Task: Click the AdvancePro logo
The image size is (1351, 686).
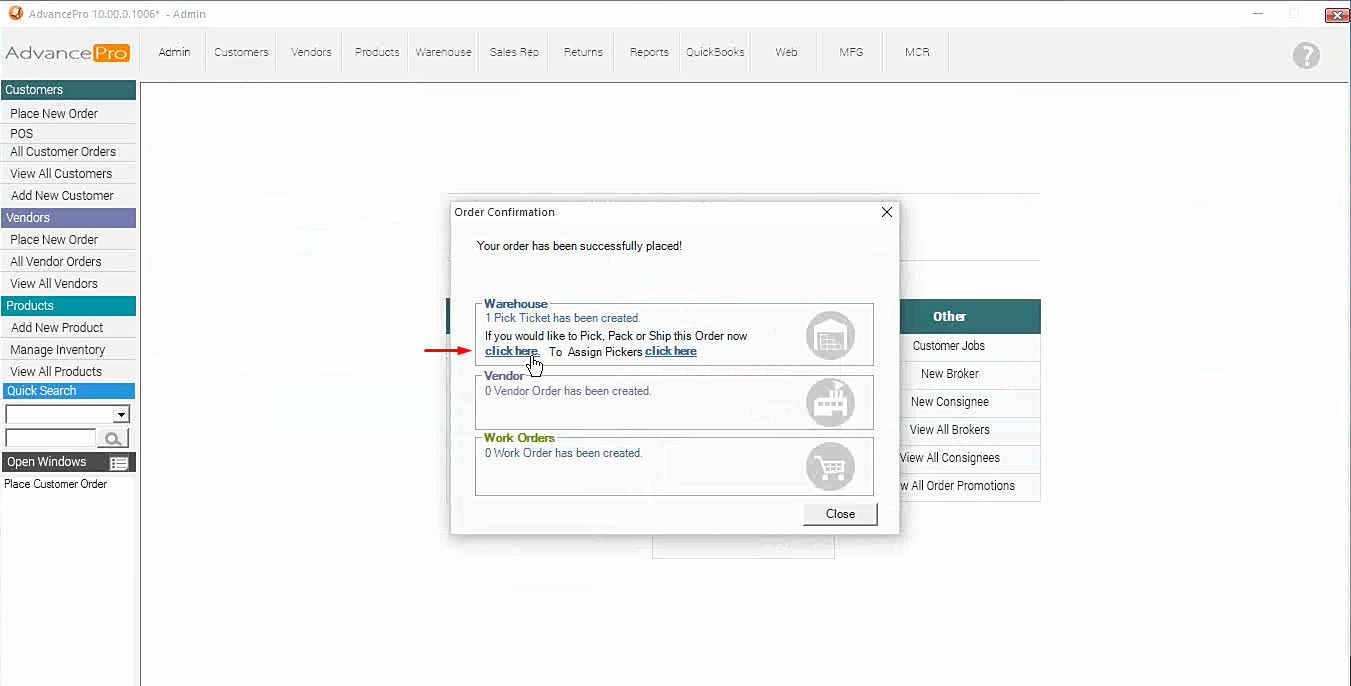Action: pos(67,53)
